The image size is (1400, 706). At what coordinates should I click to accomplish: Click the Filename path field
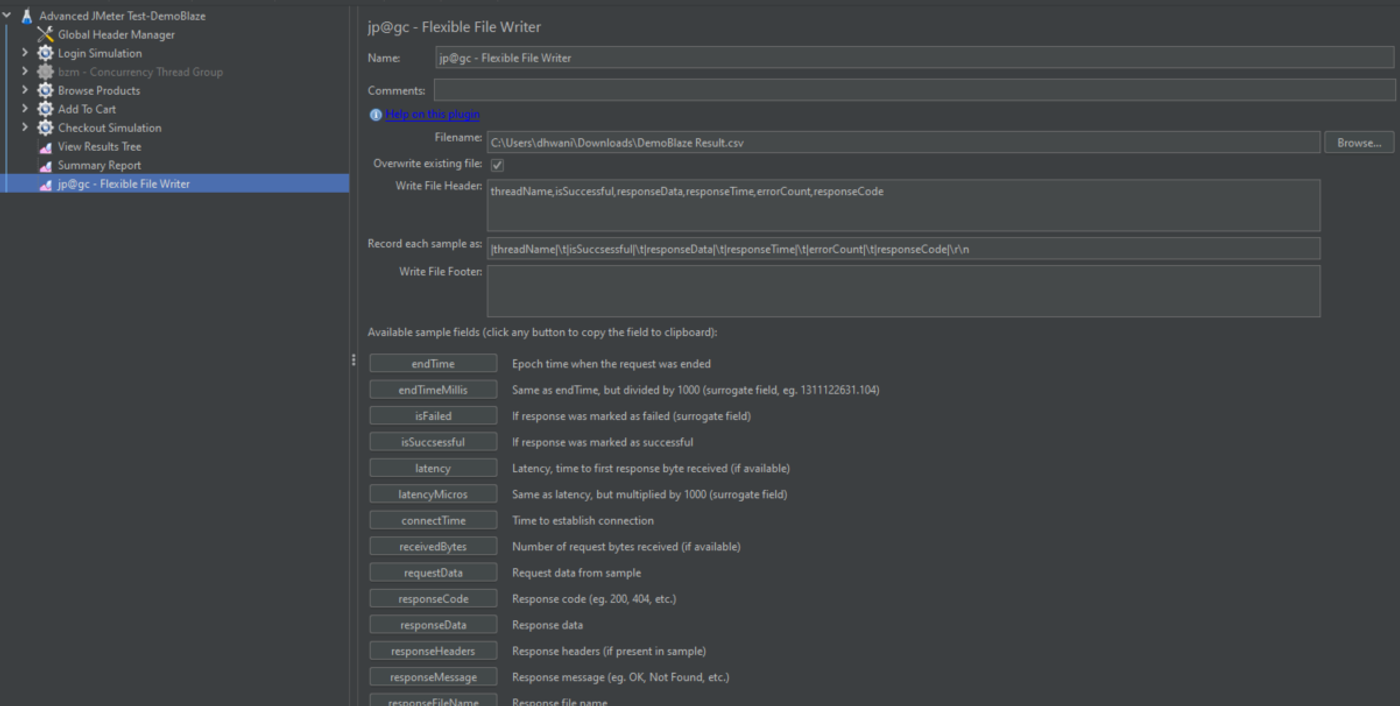903,143
